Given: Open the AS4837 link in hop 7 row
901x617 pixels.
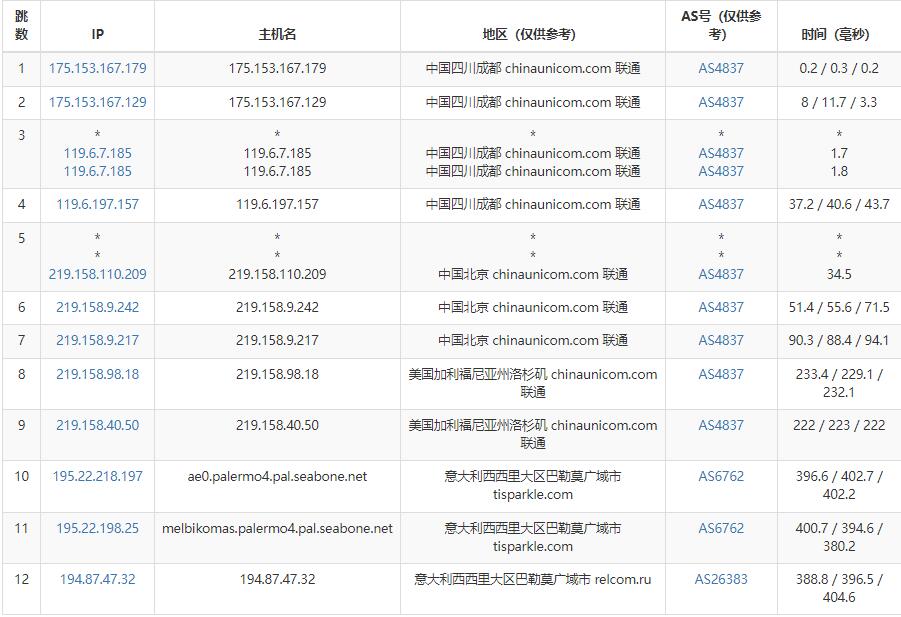Looking at the screenshot, I should pos(721,340).
